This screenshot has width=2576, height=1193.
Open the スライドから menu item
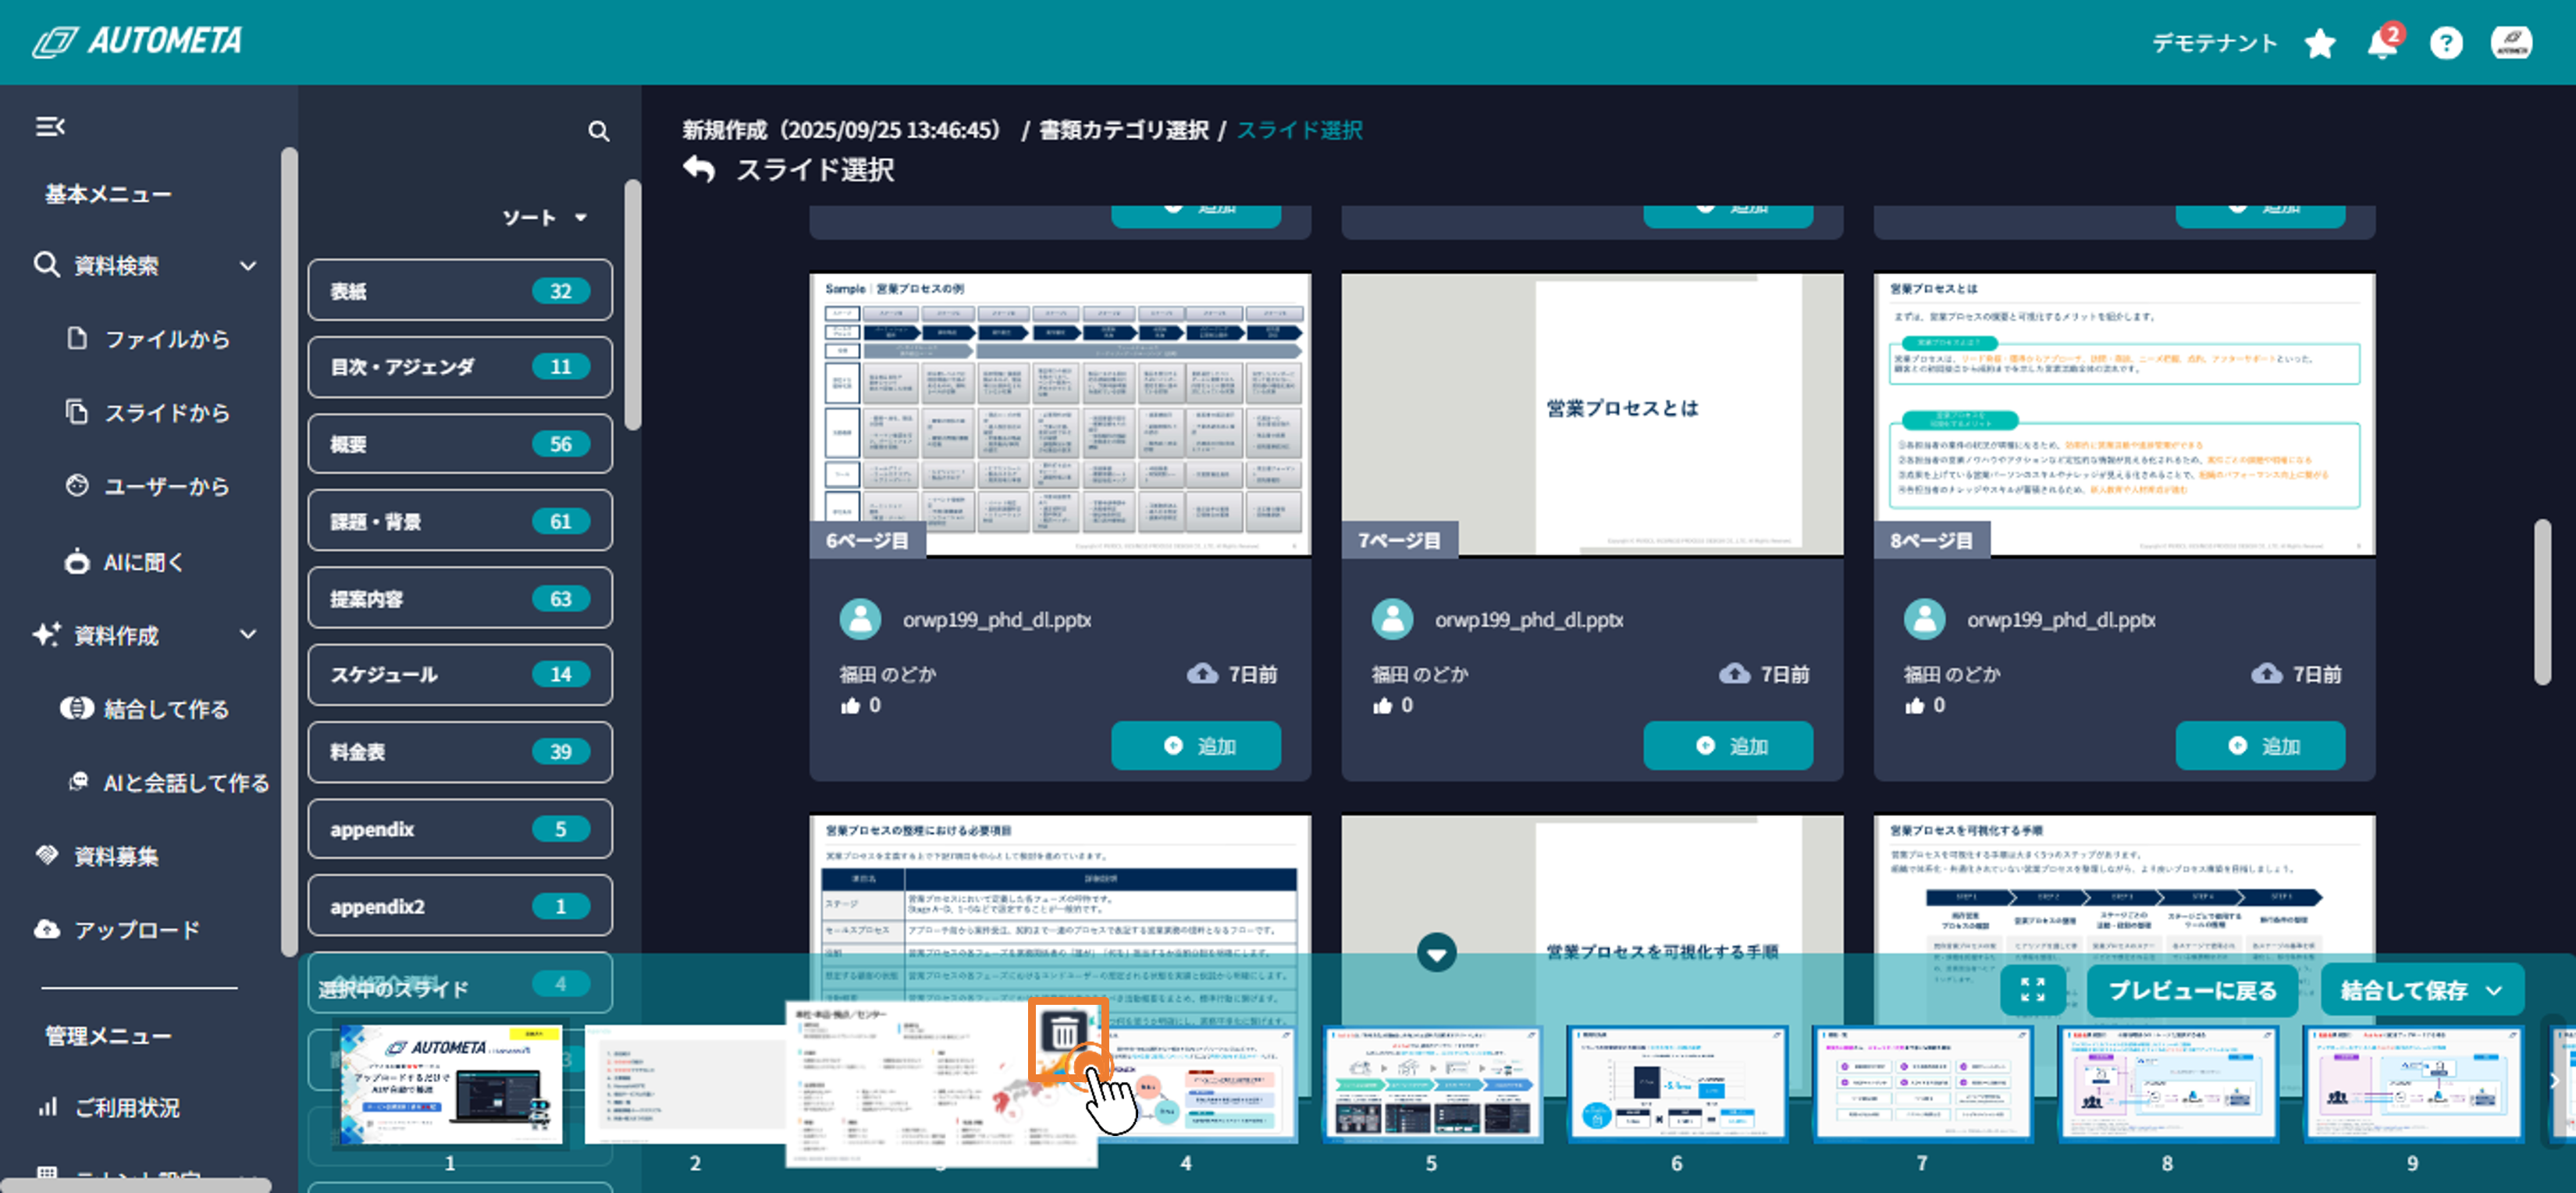click(166, 413)
